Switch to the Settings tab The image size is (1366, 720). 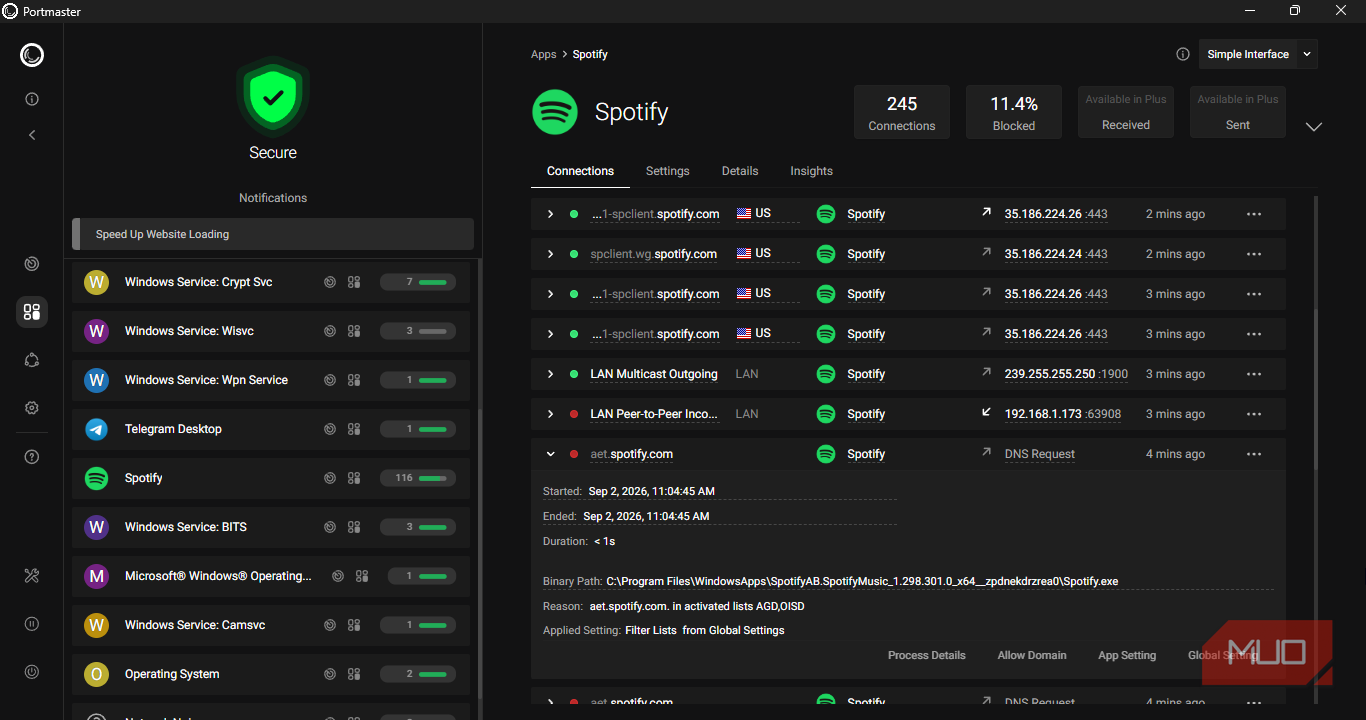667,171
